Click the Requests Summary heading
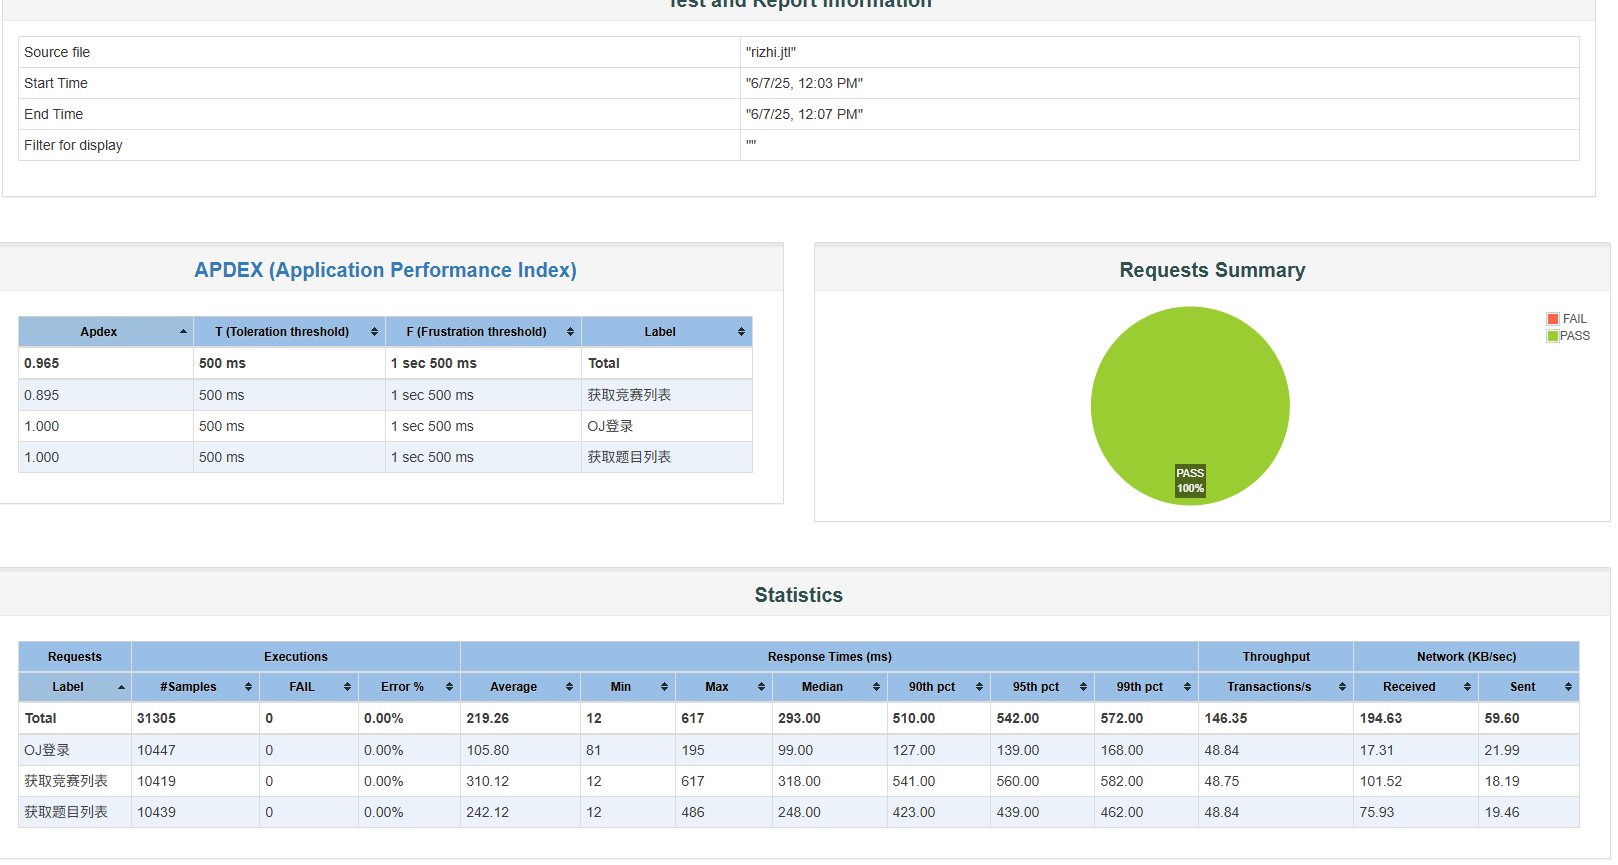Viewport: 1618px width, 865px height. point(1212,270)
